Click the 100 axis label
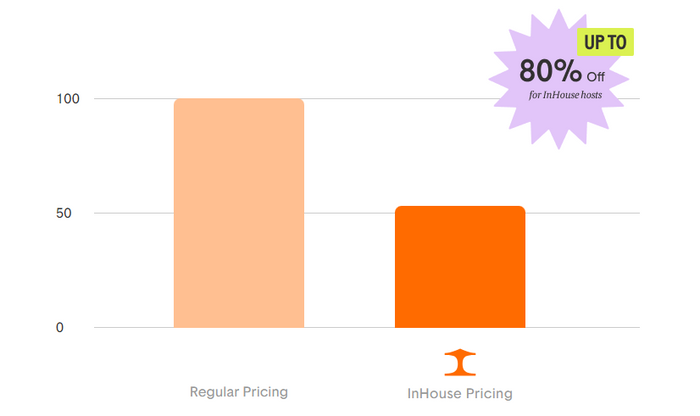The height and width of the screenshot is (416, 700). click(x=68, y=99)
